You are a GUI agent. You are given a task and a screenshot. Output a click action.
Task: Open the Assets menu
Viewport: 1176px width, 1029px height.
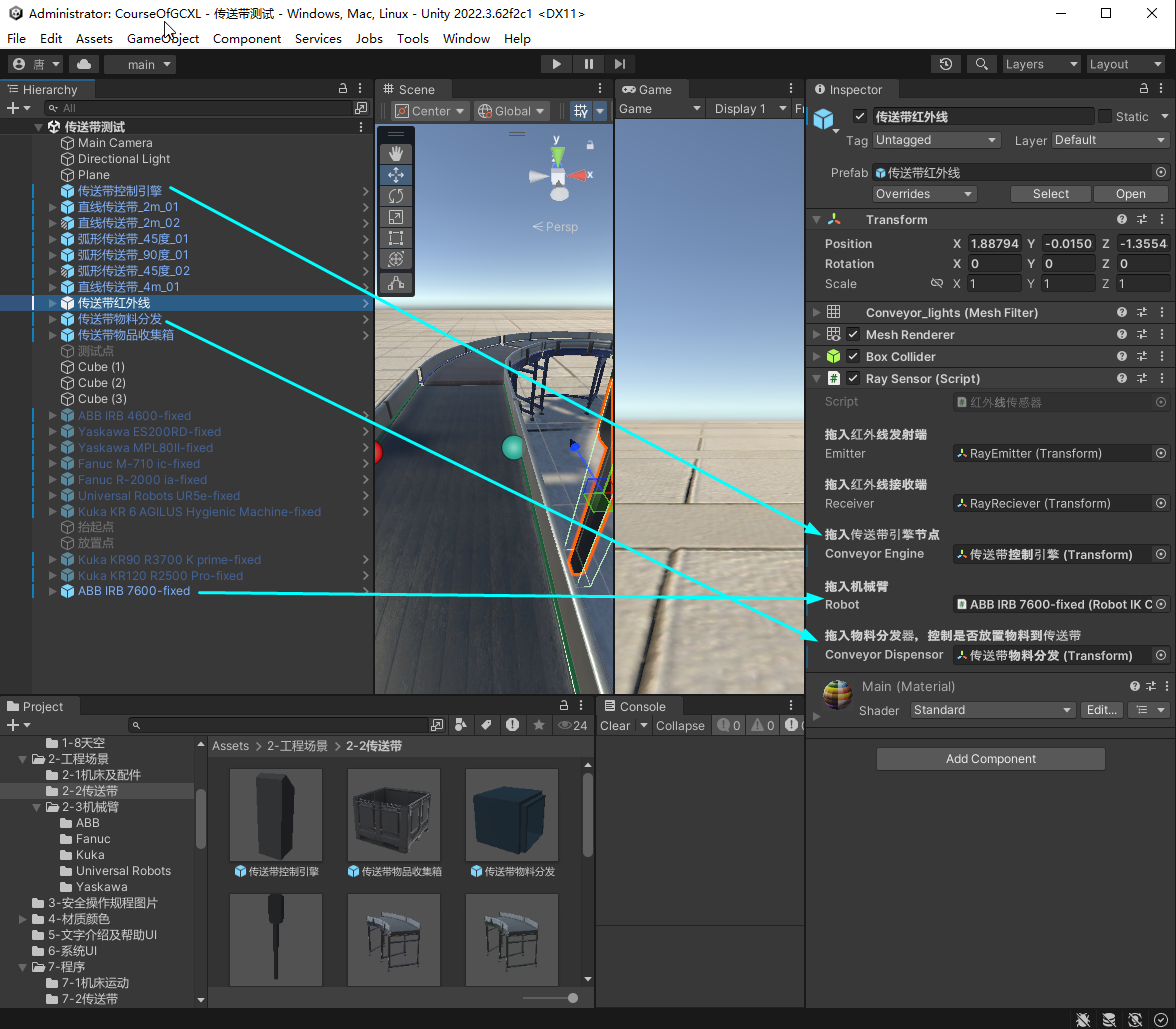point(94,38)
